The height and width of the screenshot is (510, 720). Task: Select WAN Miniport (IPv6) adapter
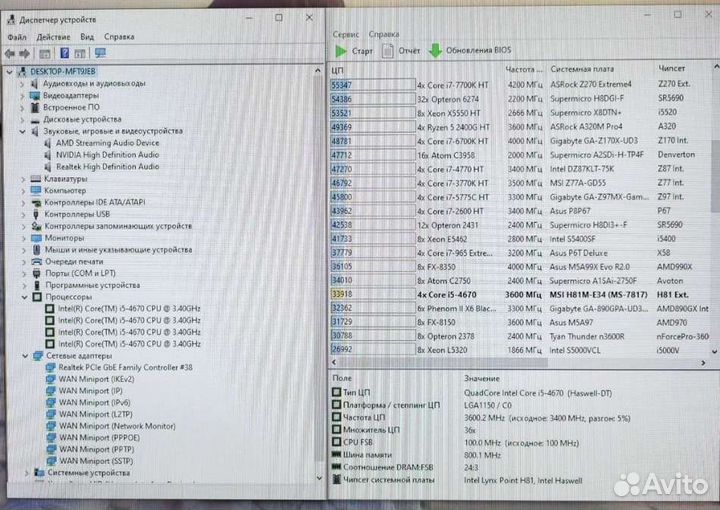(95, 403)
